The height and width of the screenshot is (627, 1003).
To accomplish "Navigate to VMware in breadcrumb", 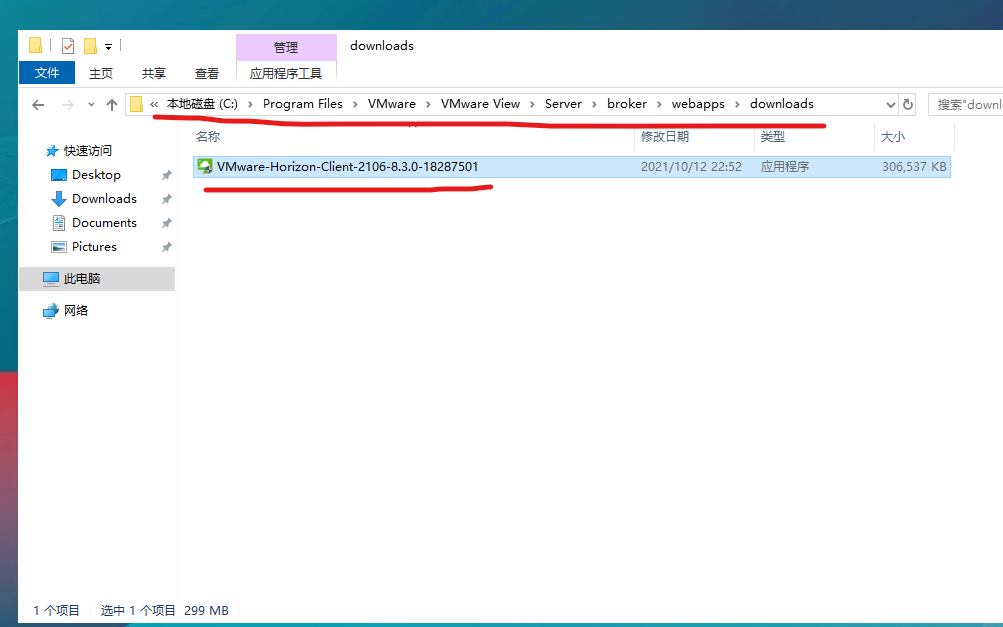I will [x=391, y=104].
